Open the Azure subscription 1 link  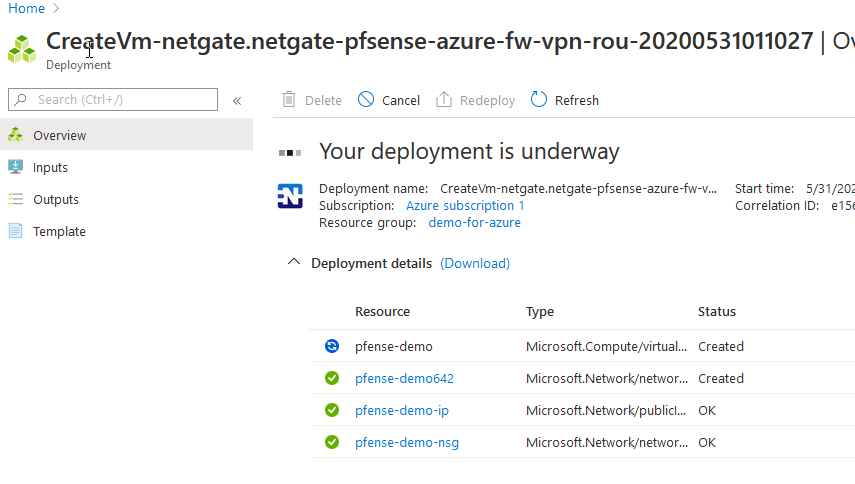tap(465, 205)
